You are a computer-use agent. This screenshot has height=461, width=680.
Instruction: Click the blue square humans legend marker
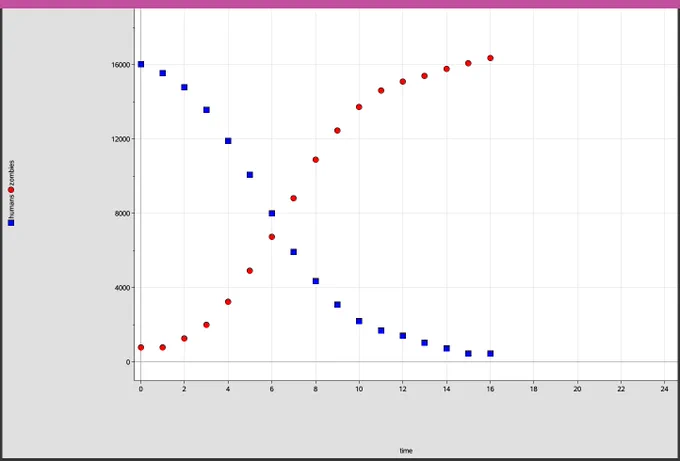click(x=11, y=222)
